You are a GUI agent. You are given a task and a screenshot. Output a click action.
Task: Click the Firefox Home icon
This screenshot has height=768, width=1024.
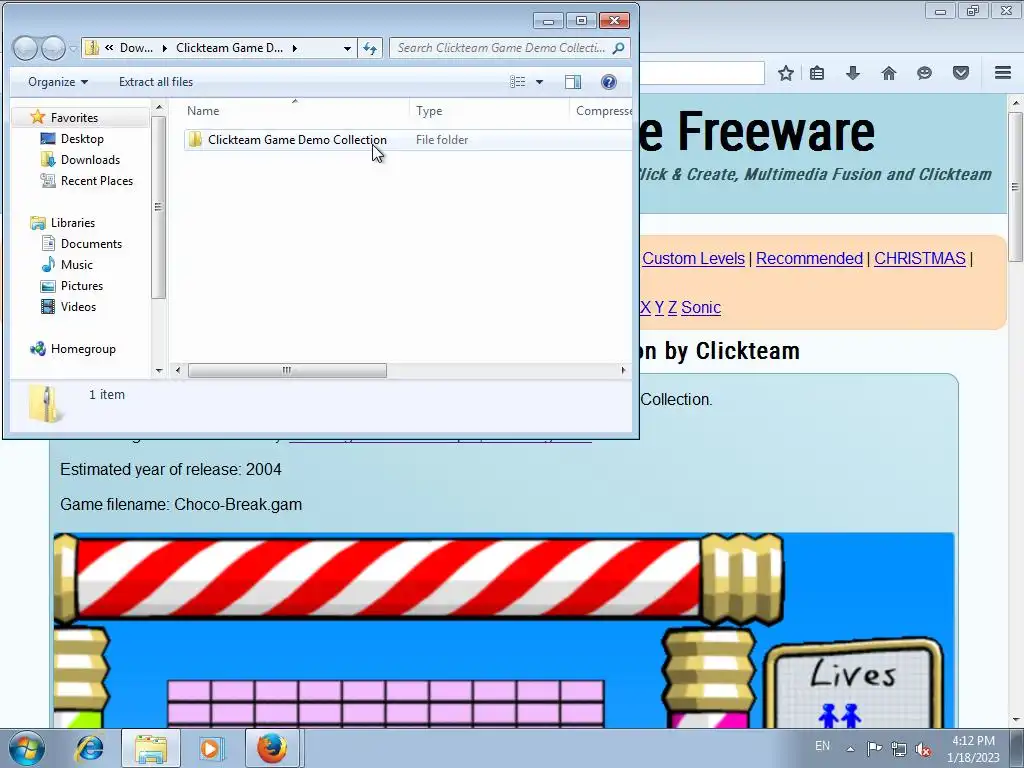point(888,73)
